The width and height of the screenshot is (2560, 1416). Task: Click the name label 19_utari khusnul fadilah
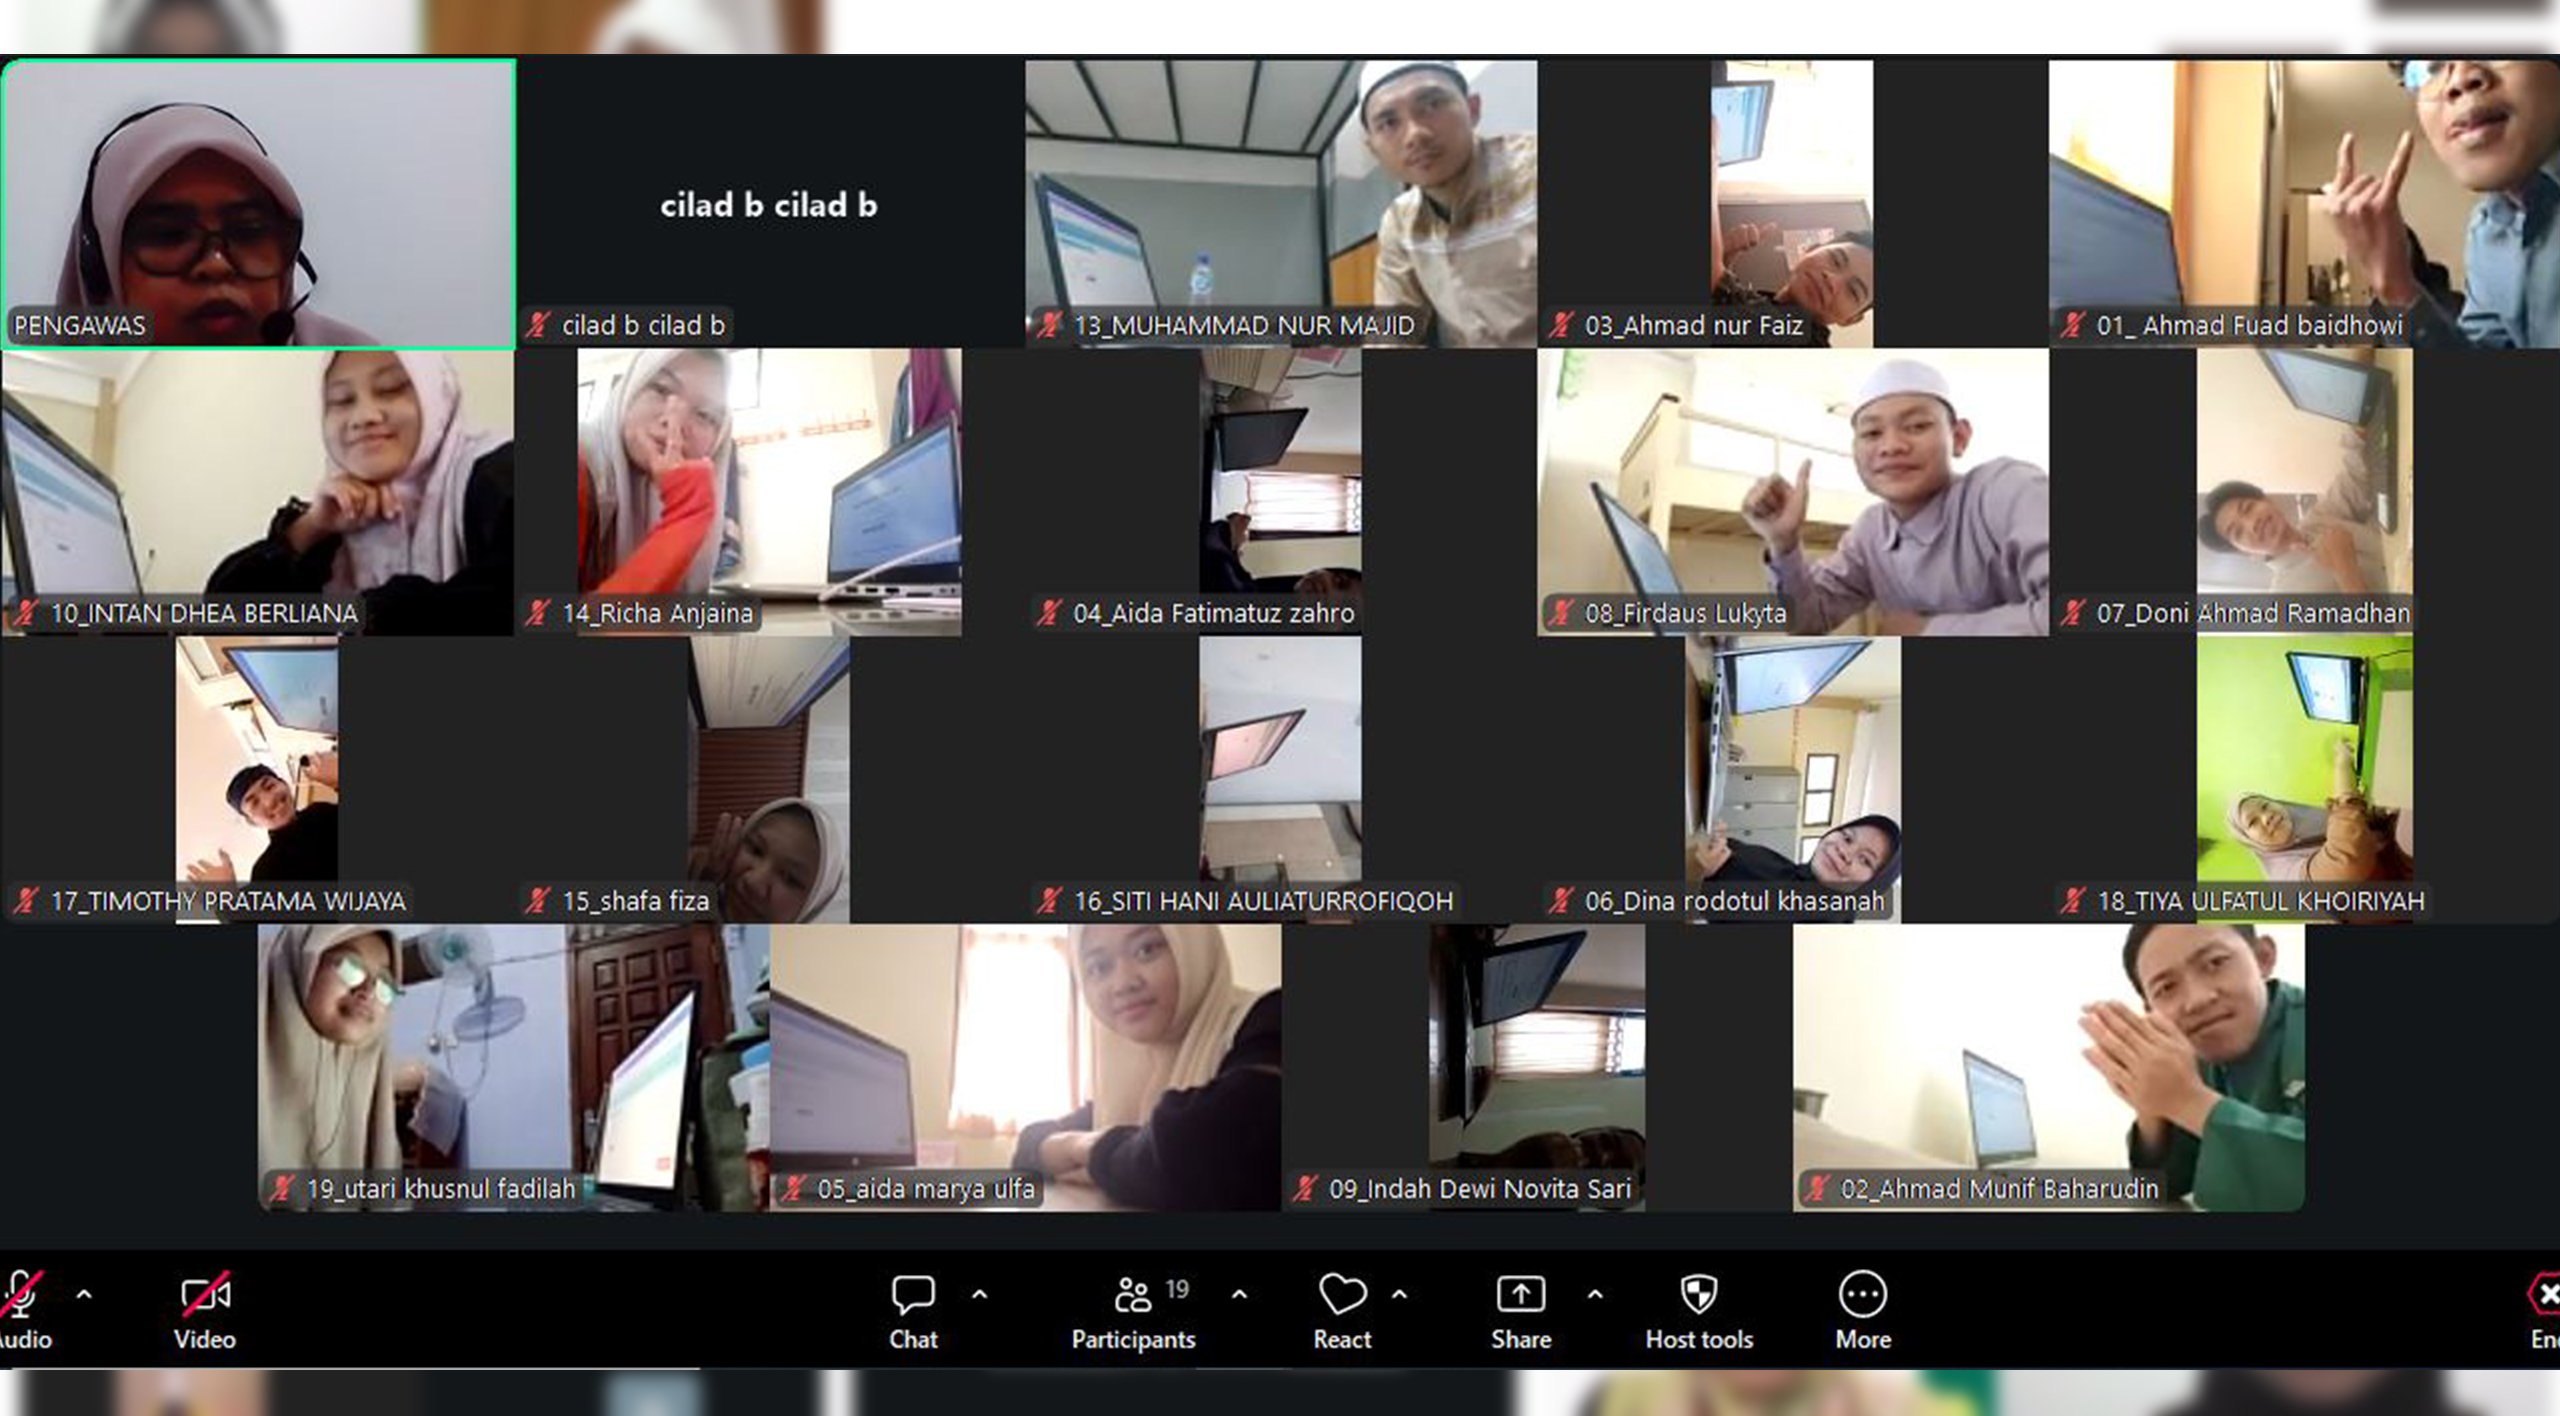point(441,1189)
